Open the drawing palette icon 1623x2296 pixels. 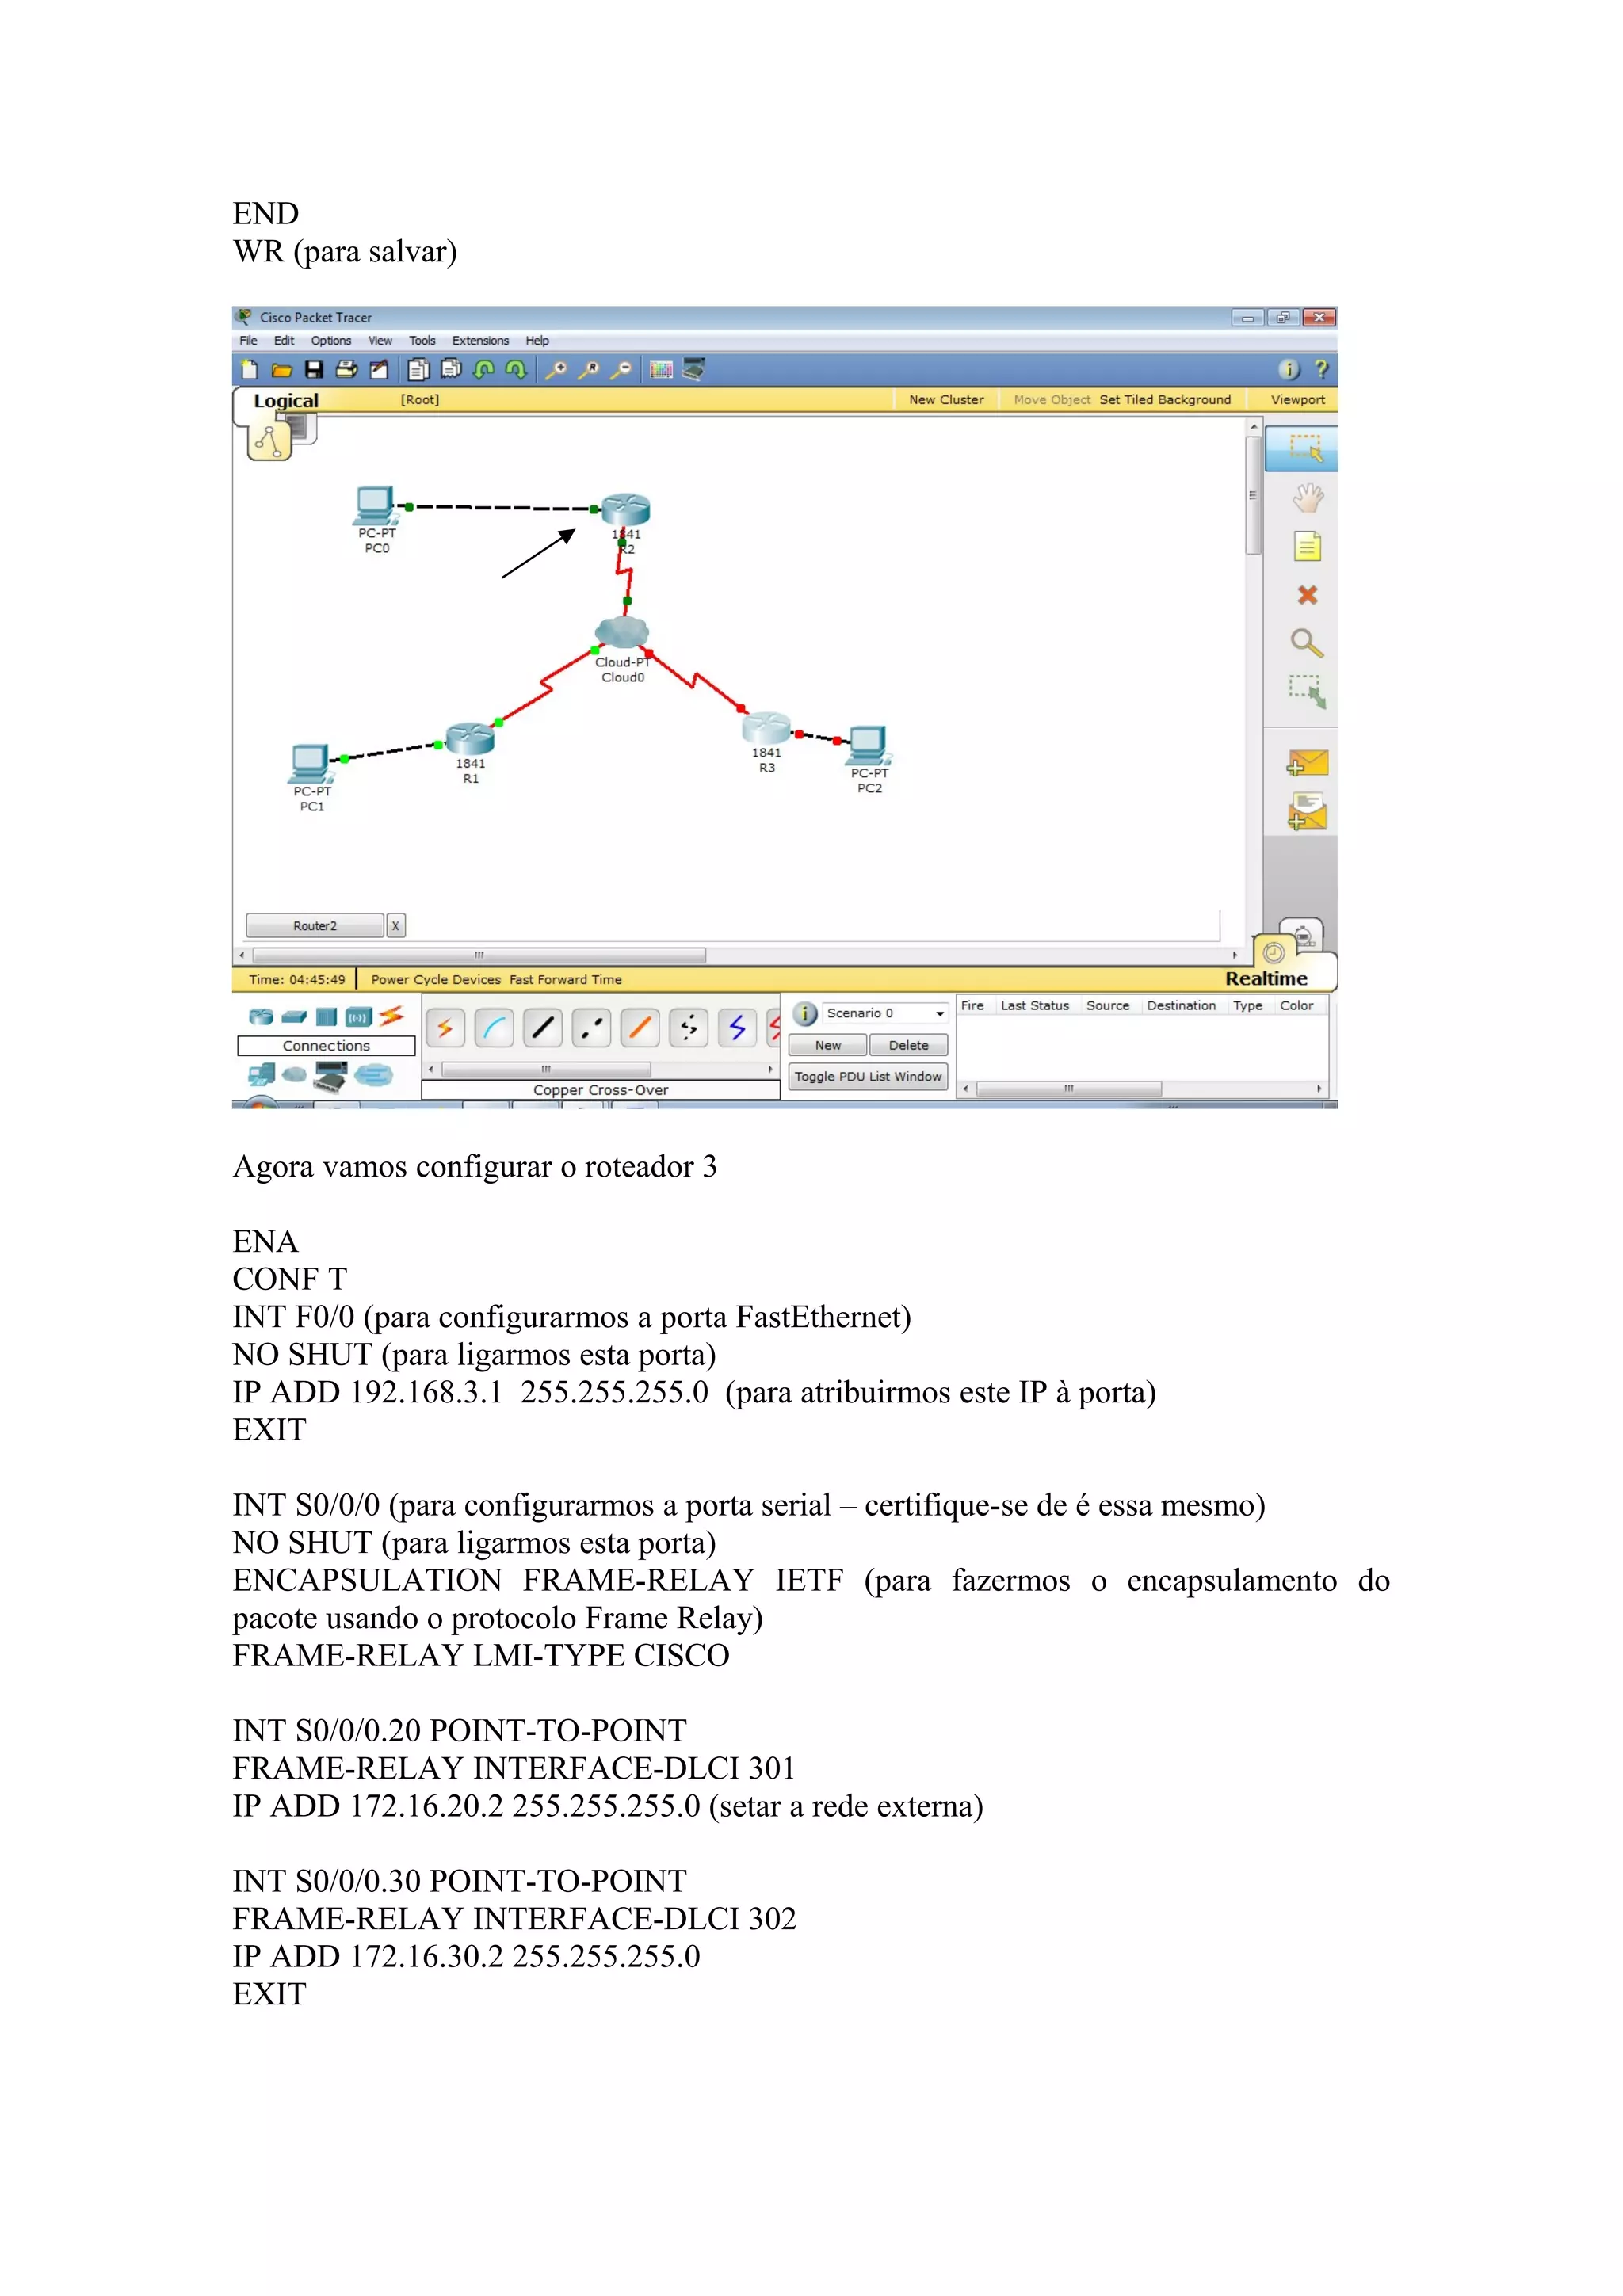click(661, 370)
